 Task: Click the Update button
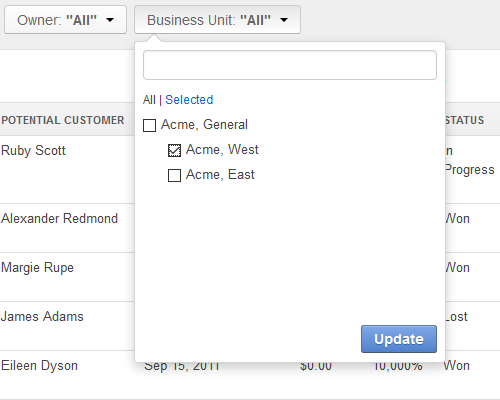pos(399,339)
